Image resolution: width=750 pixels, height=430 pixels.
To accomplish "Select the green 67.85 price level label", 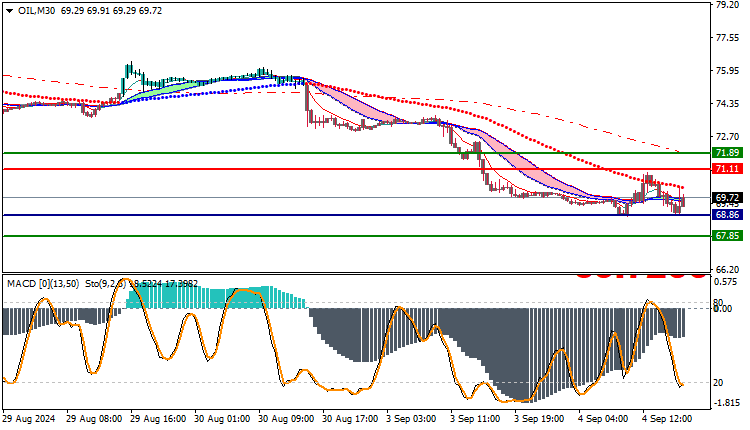I will tap(727, 236).
